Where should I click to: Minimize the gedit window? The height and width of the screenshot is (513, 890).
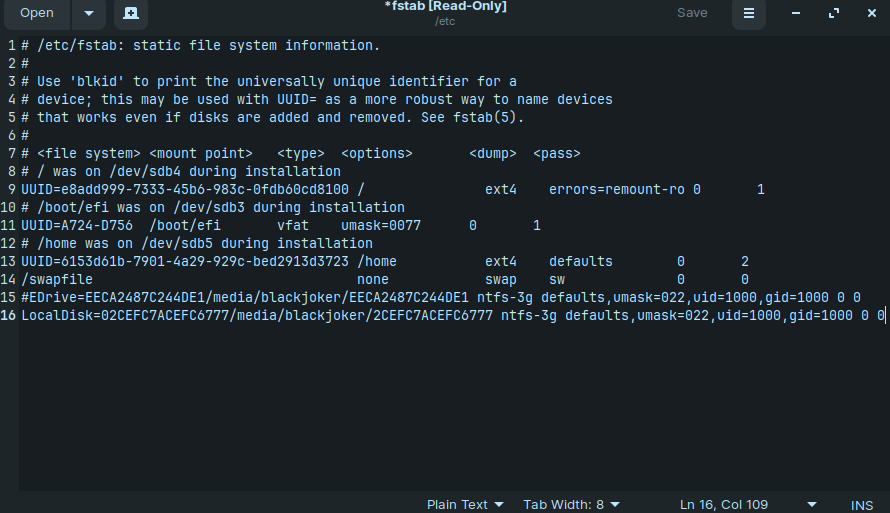(796, 13)
